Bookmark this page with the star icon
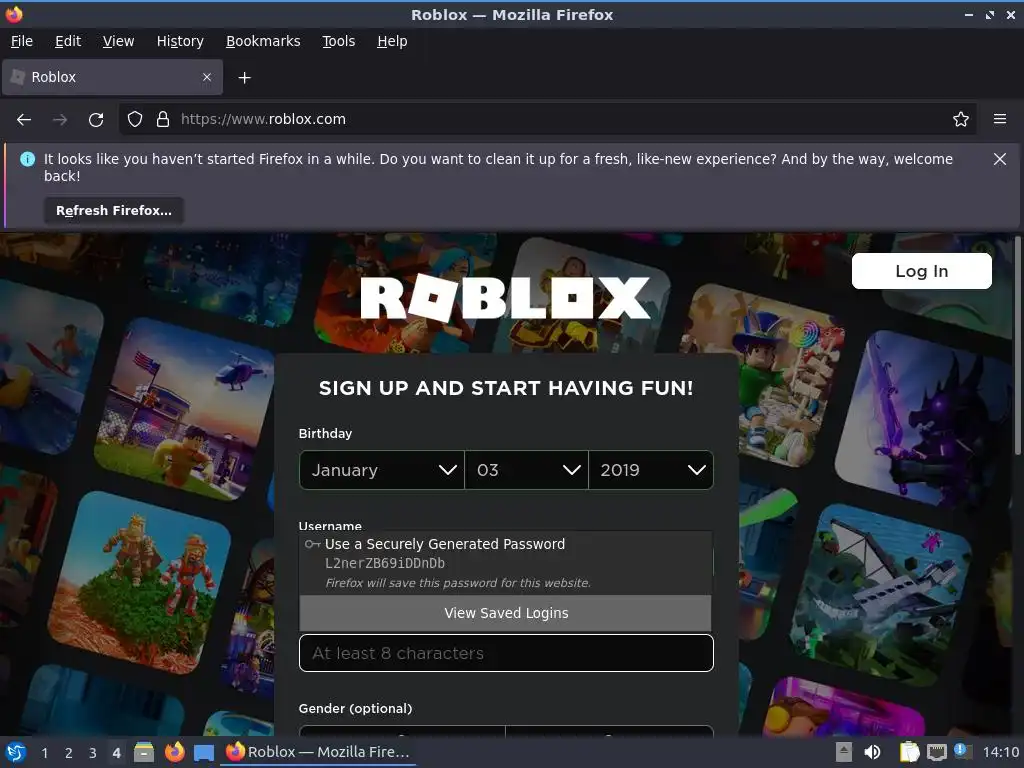This screenshot has height=768, width=1024. click(961, 120)
